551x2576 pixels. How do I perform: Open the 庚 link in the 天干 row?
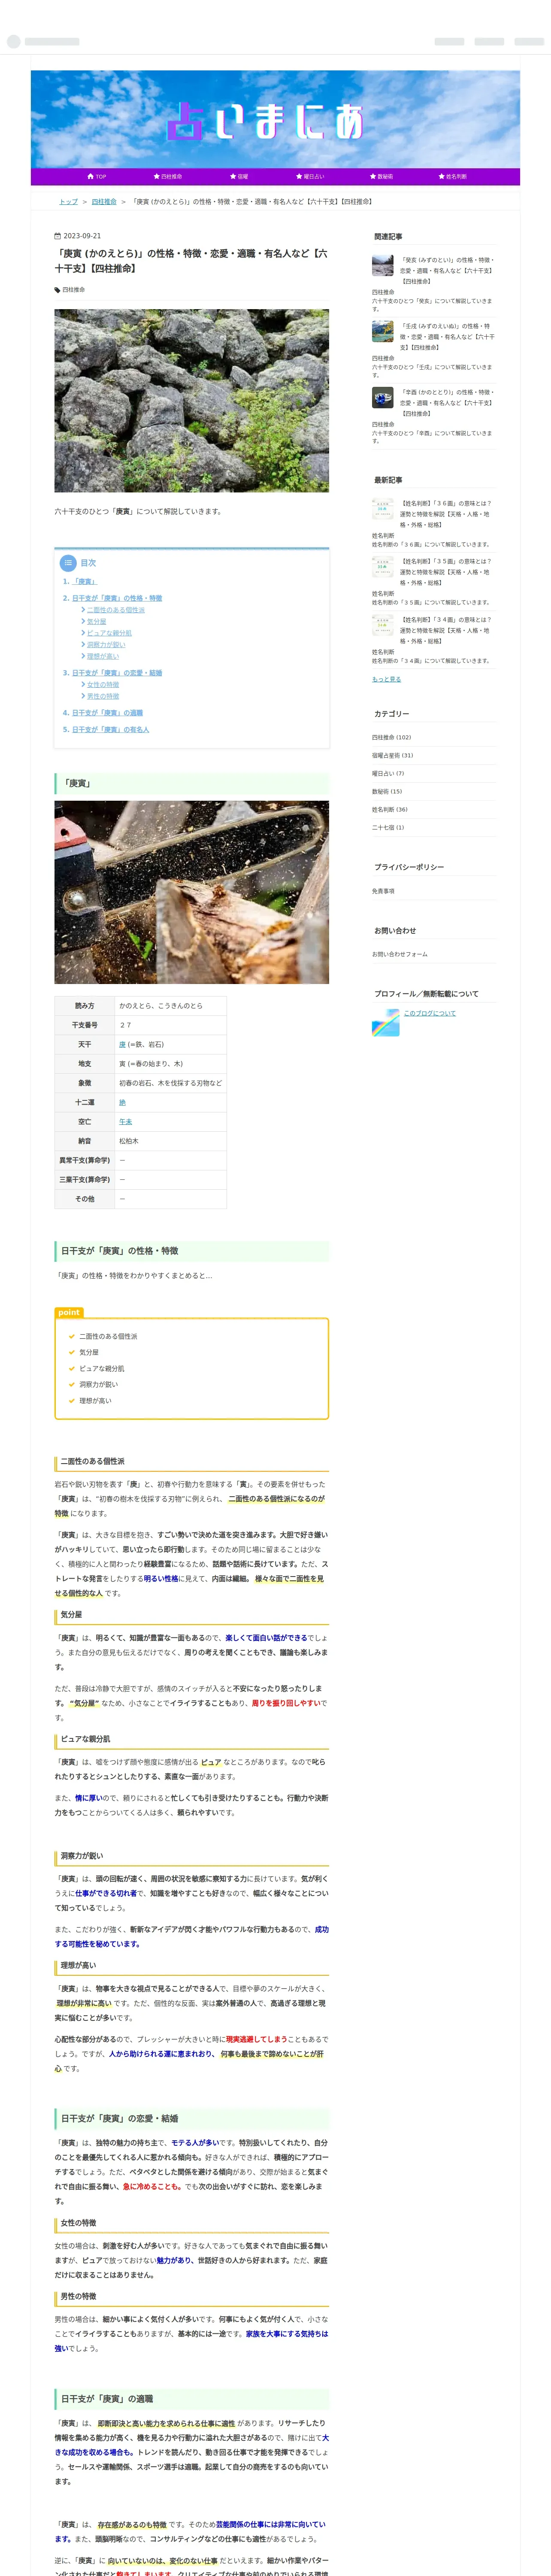(122, 1044)
